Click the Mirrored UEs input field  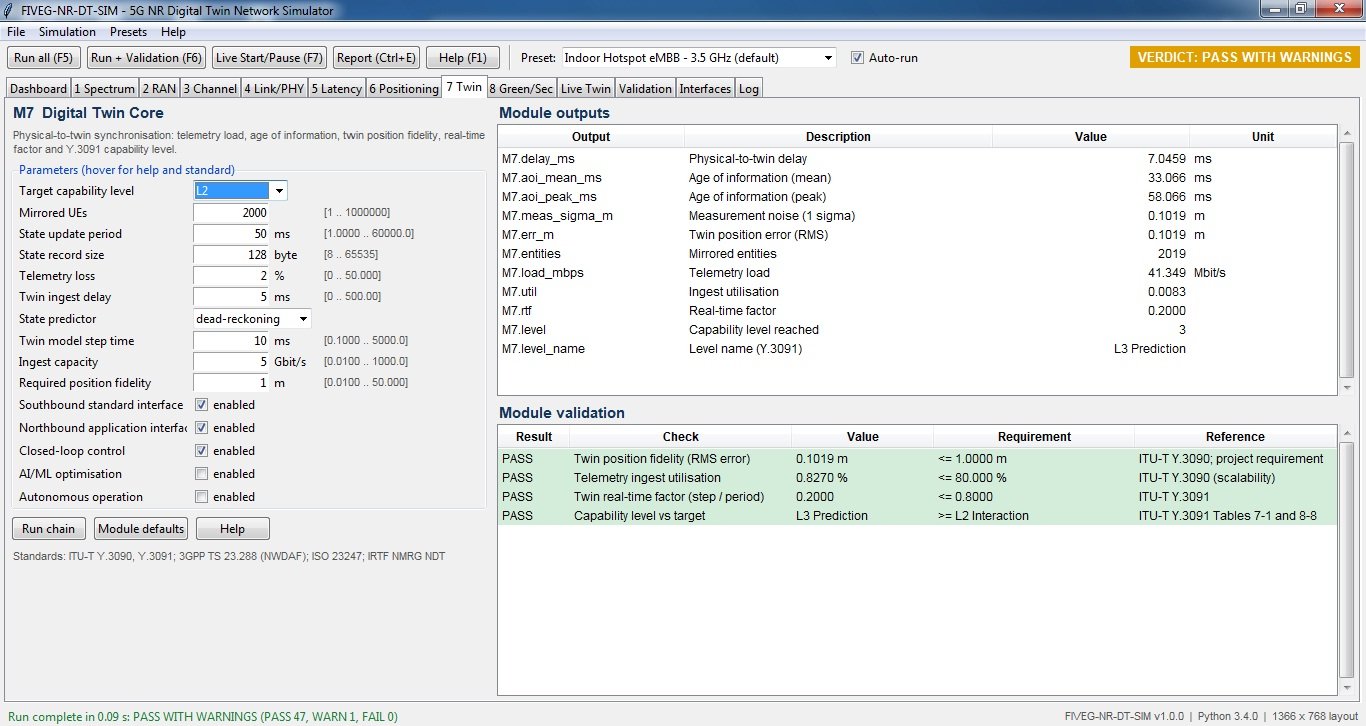[x=231, y=213]
